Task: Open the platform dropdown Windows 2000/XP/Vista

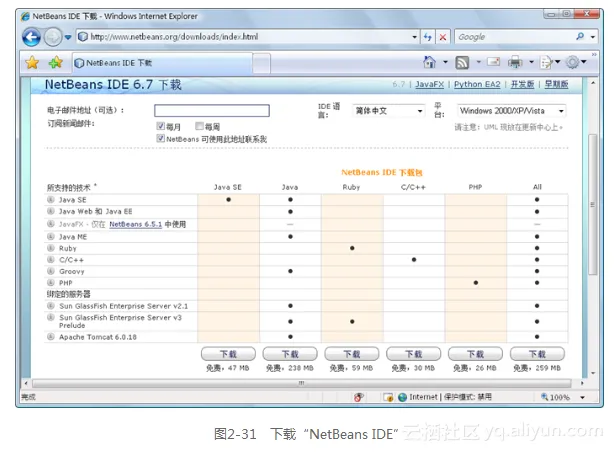Action: (x=512, y=111)
